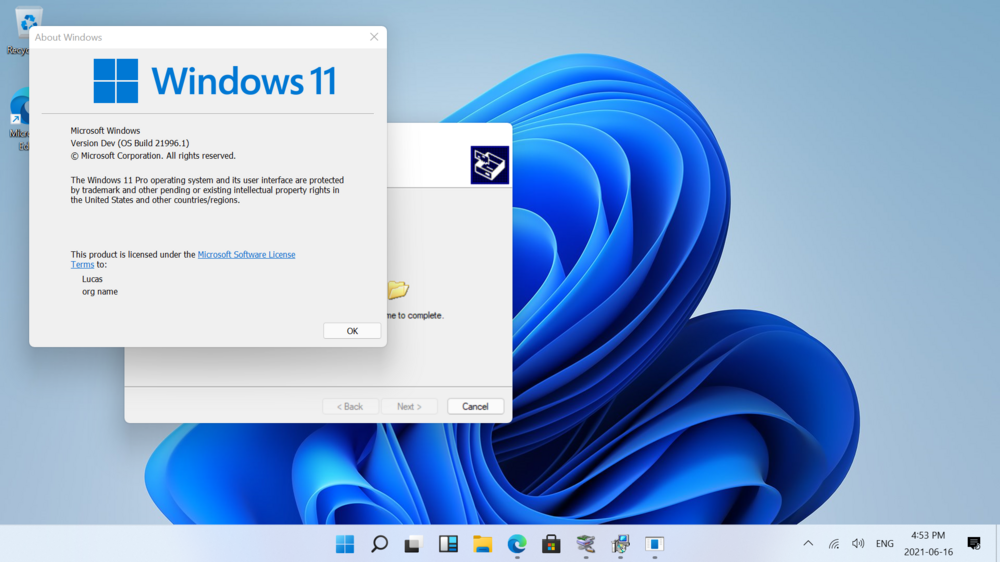
Task: Select the About Windows taskbar app icon
Action: [x=654, y=544]
